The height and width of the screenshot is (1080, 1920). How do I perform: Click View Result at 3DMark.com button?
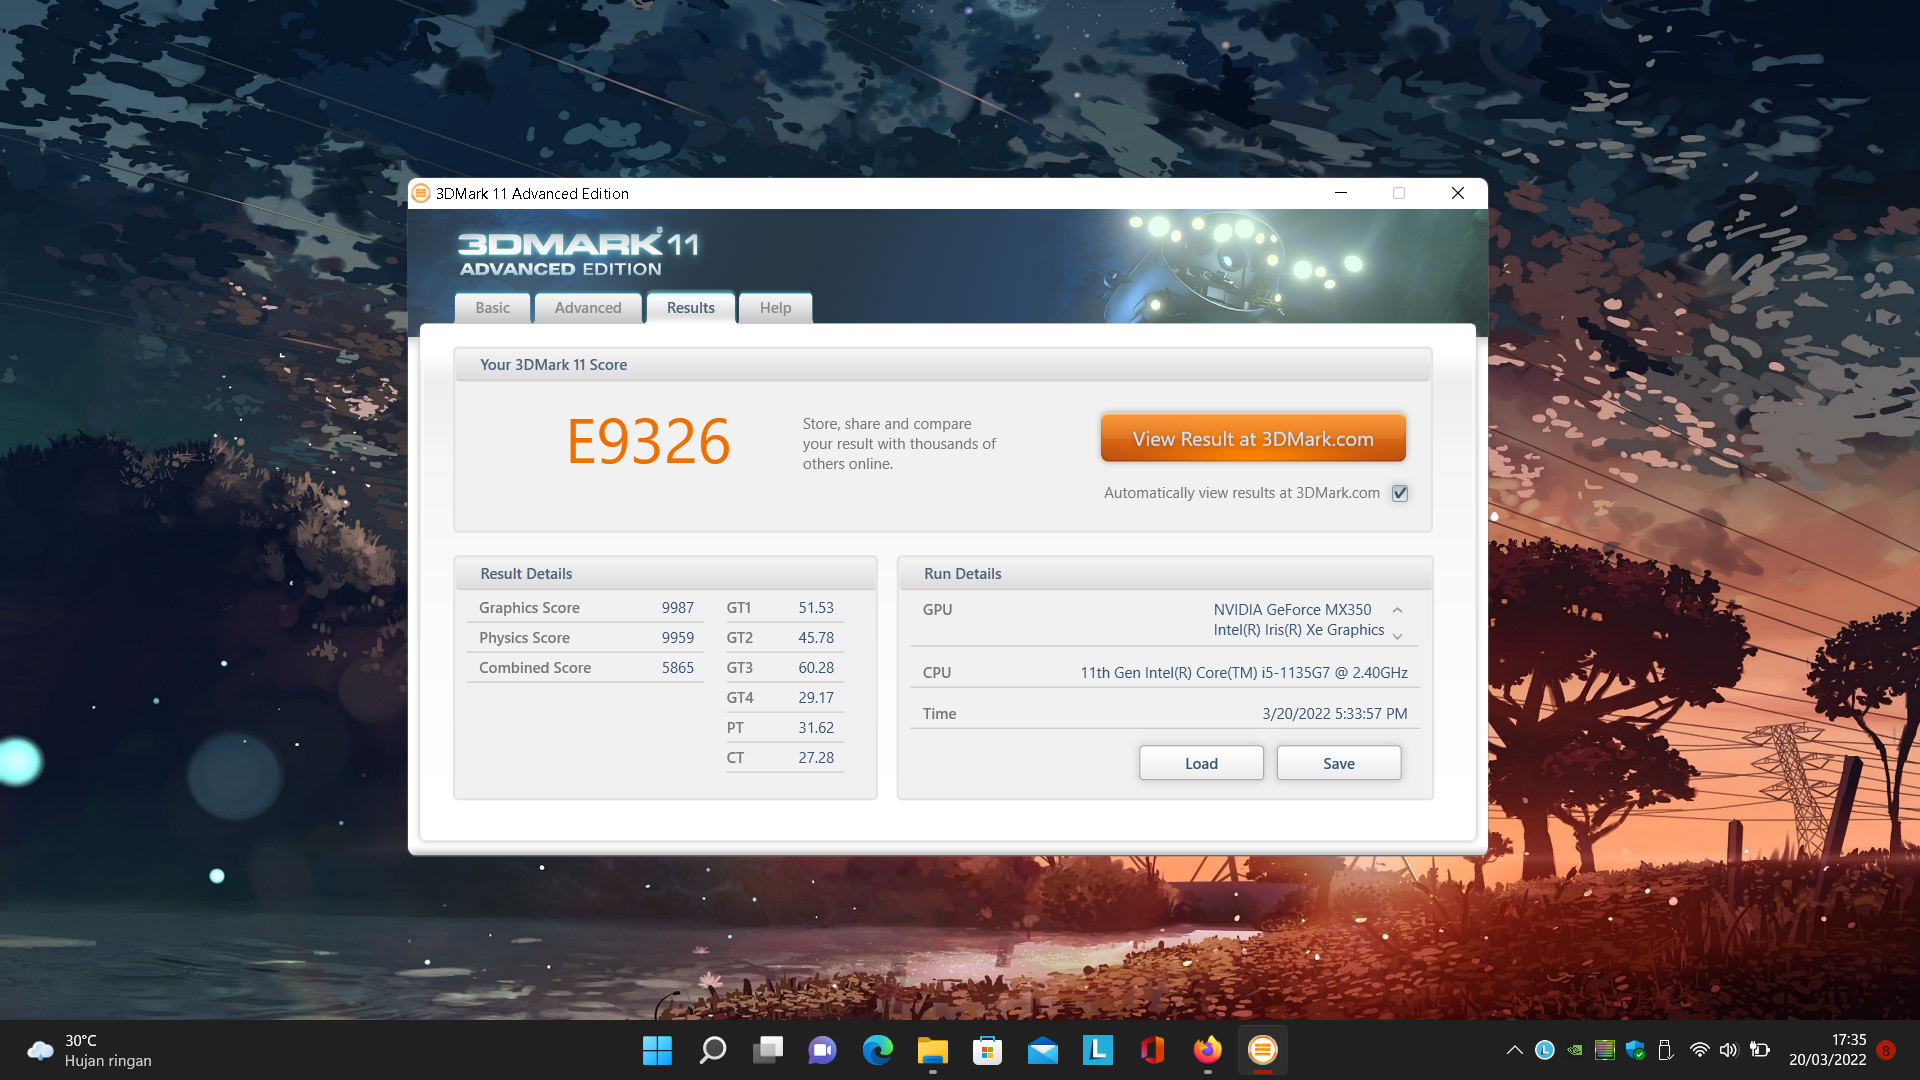pyautogui.click(x=1253, y=439)
